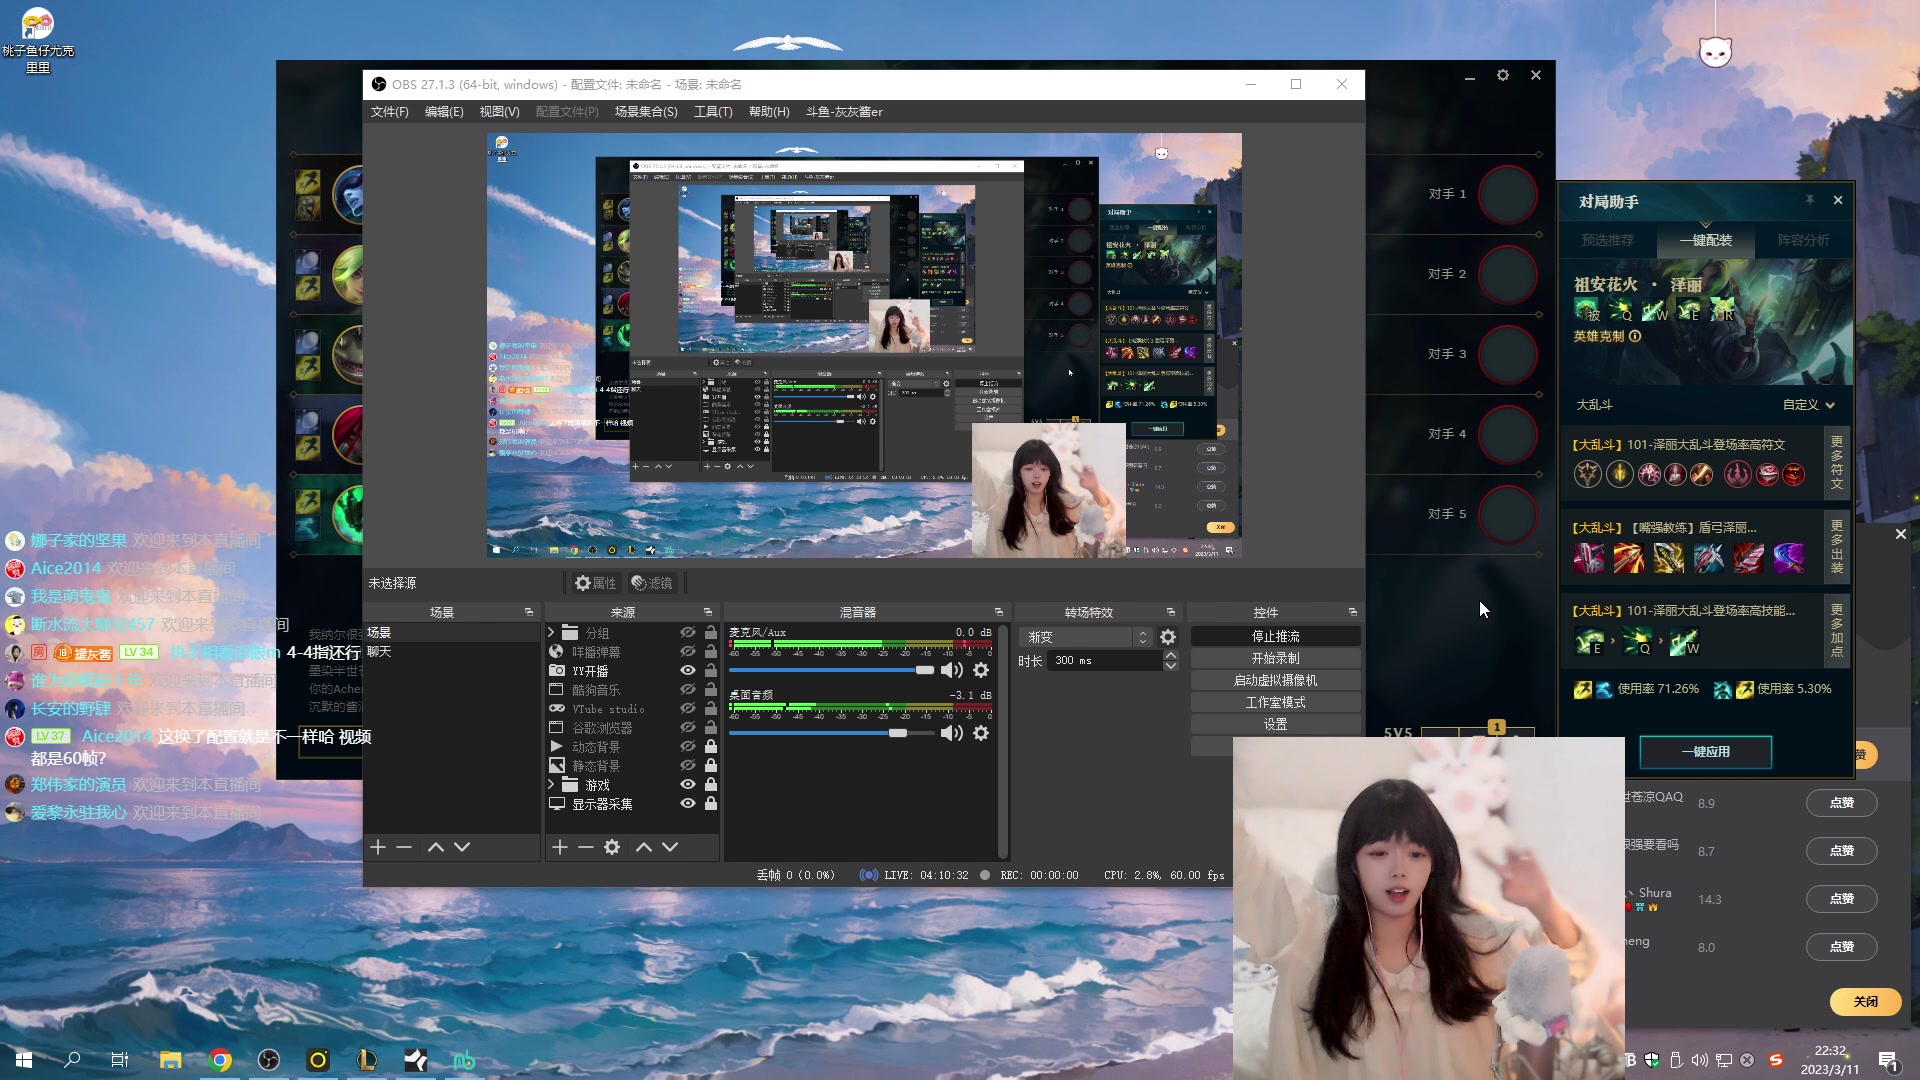The height and width of the screenshot is (1080, 1920).
Task: Open the 渐变 transition dropdown
Action: (1086, 637)
